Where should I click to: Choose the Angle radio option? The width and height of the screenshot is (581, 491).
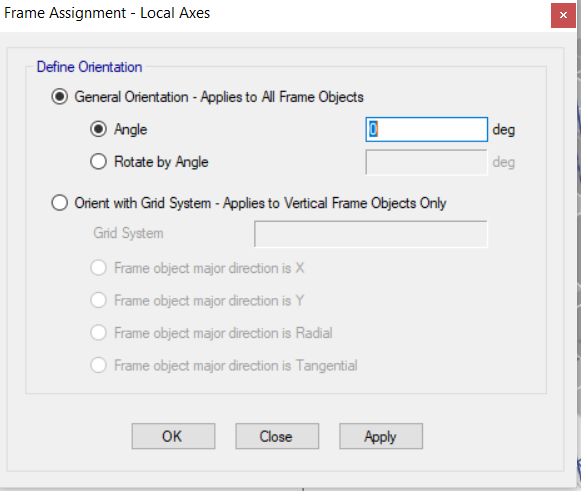[x=99, y=129]
